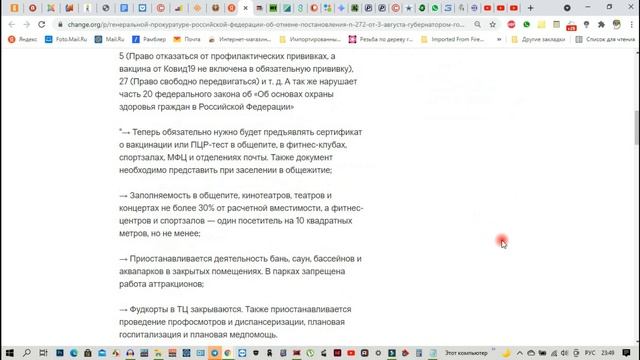This screenshot has width=640, height=360.
Task: Open the red ad blocker extension
Action: point(511,24)
